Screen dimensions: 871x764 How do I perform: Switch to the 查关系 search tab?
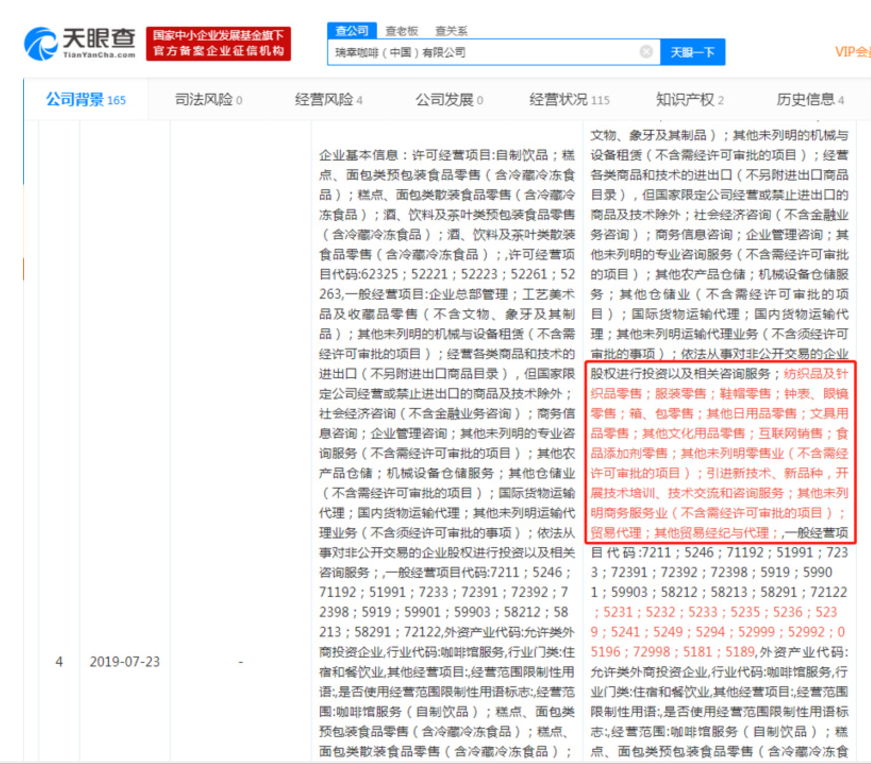(x=450, y=30)
